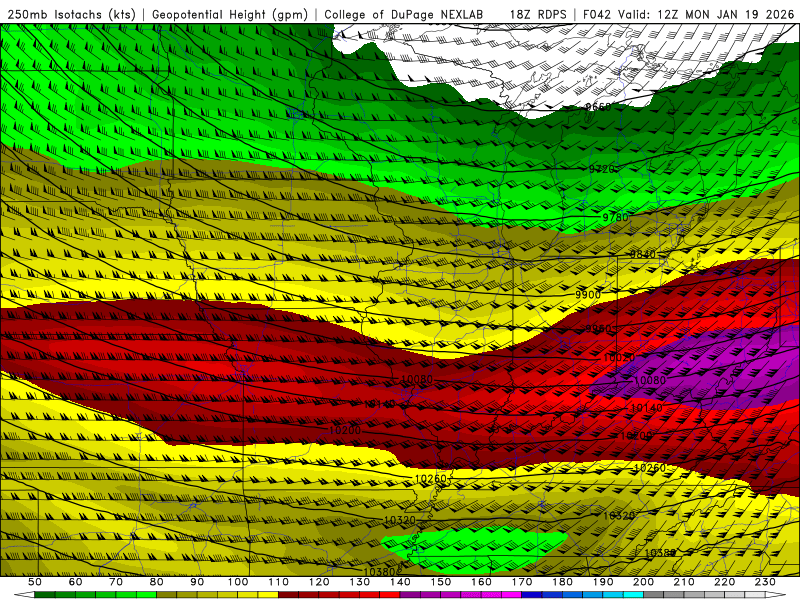Image resolution: width=800 pixels, height=600 pixels.
Task: Click the colorbar value 170
Action: click(522, 582)
